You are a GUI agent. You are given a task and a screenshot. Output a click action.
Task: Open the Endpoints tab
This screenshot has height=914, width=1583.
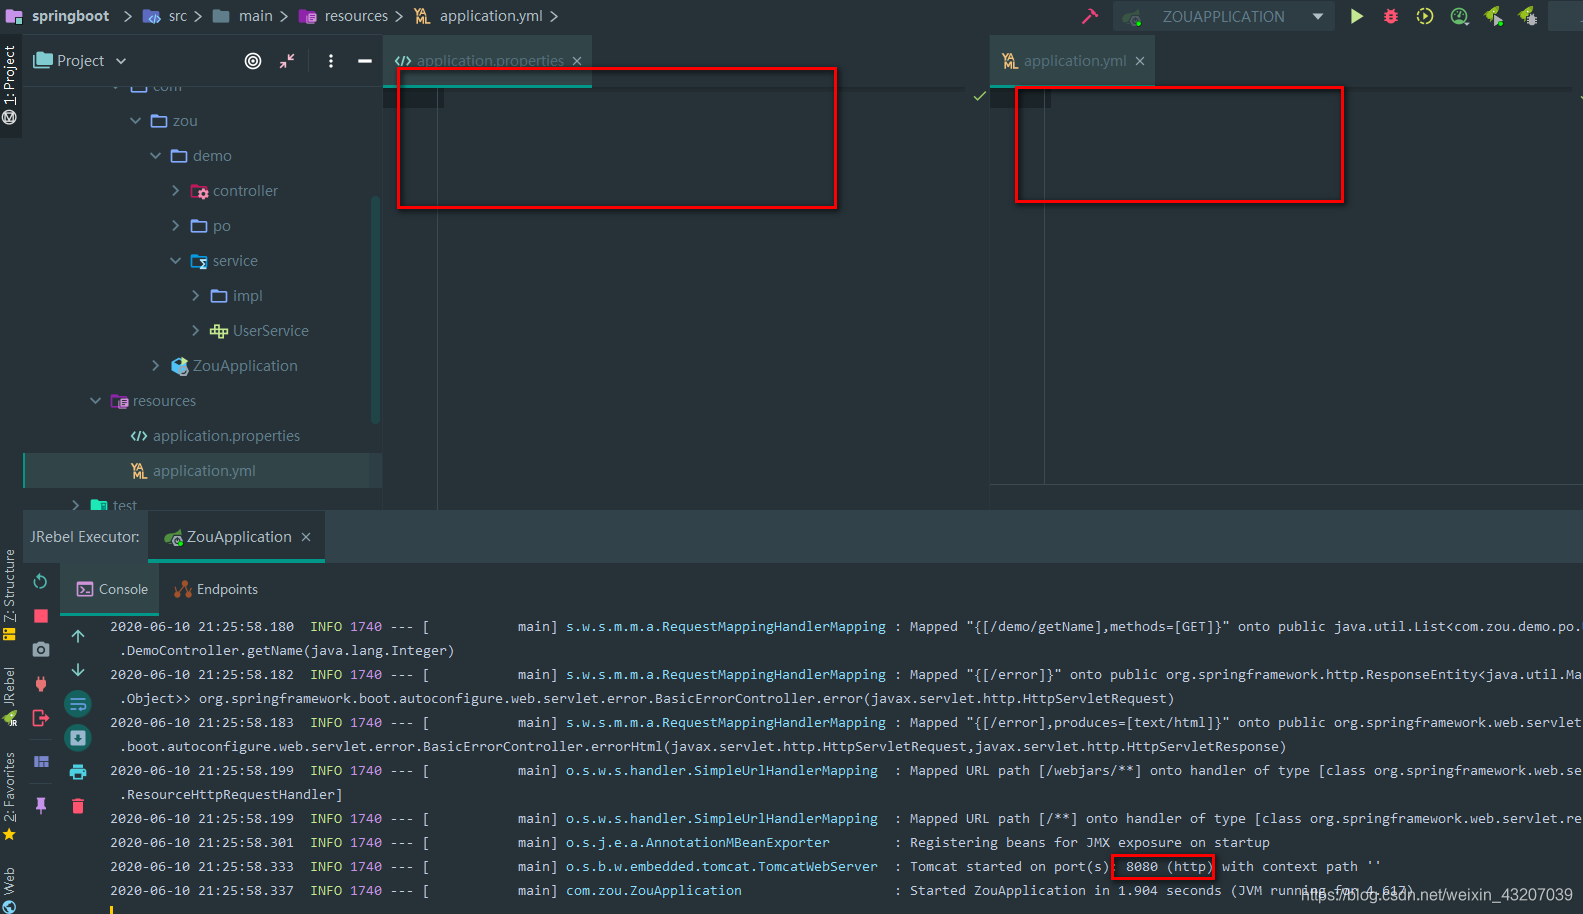pyautogui.click(x=216, y=589)
